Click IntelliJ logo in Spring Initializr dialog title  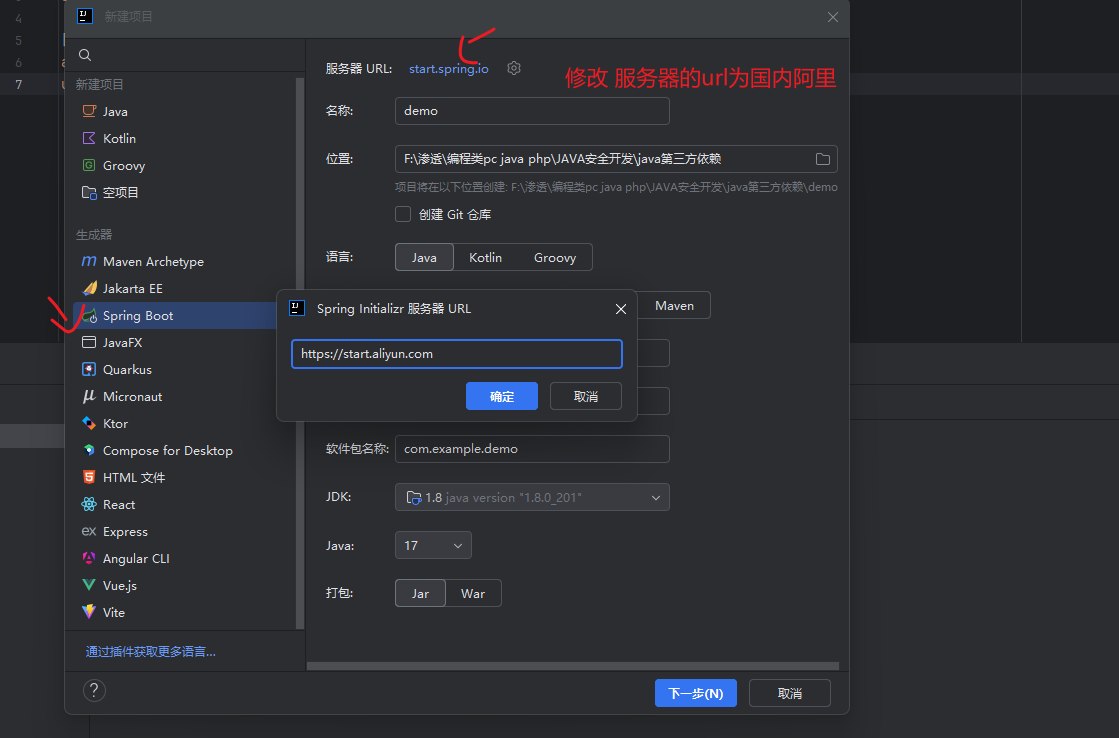[x=297, y=308]
